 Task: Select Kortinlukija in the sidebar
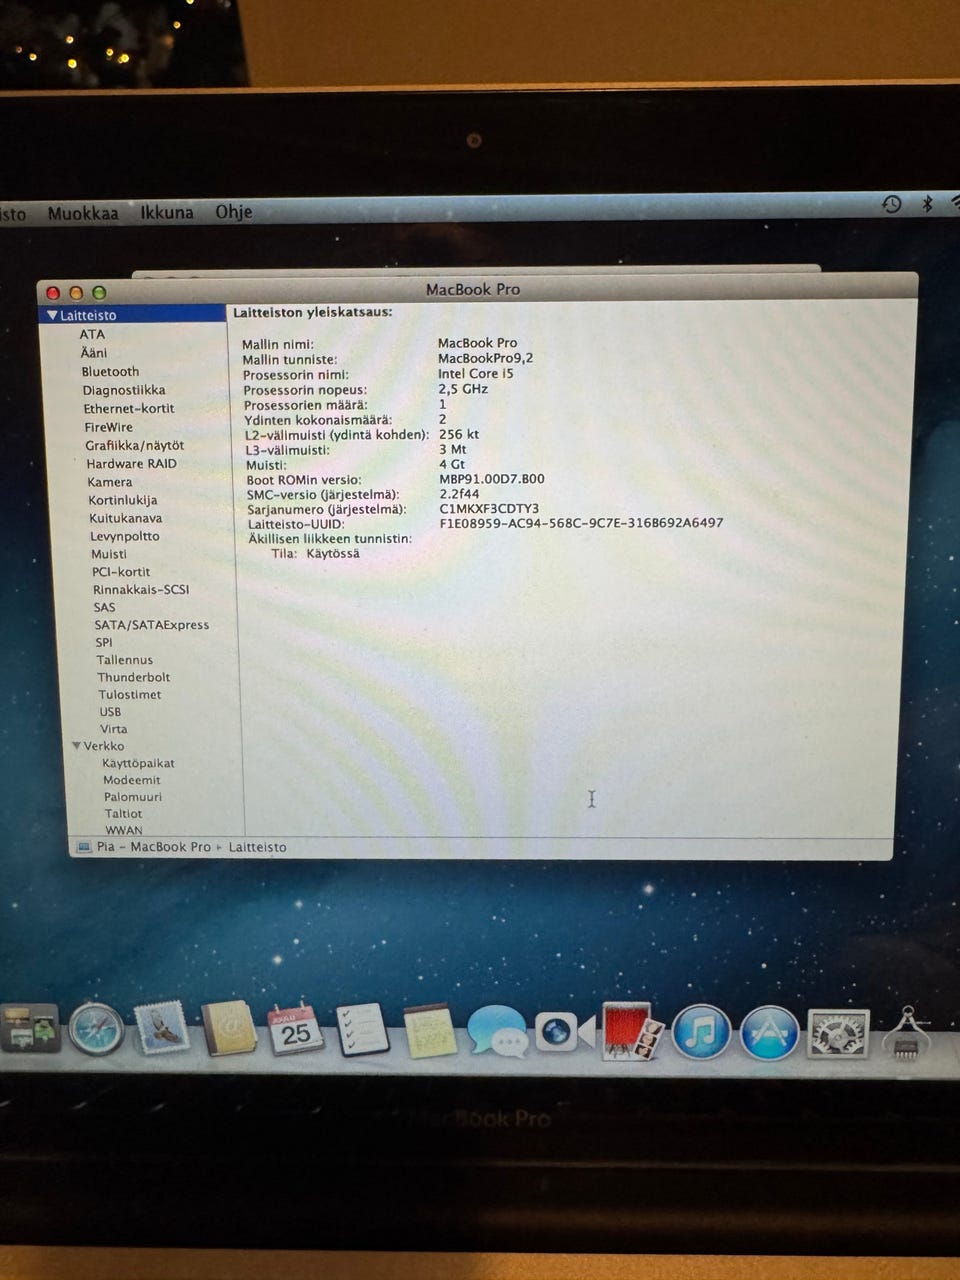coord(122,500)
